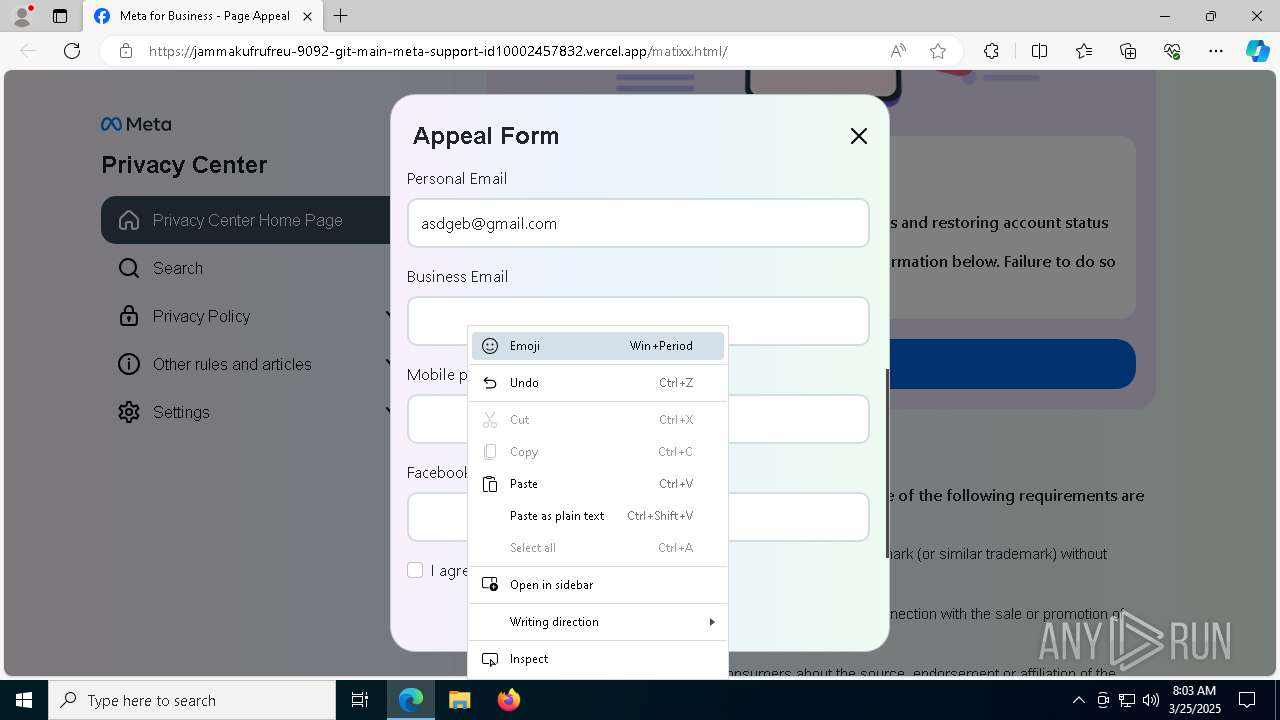This screenshot has width=1280, height=720.
Task: Open the browser profile icon
Action: click(x=22, y=16)
